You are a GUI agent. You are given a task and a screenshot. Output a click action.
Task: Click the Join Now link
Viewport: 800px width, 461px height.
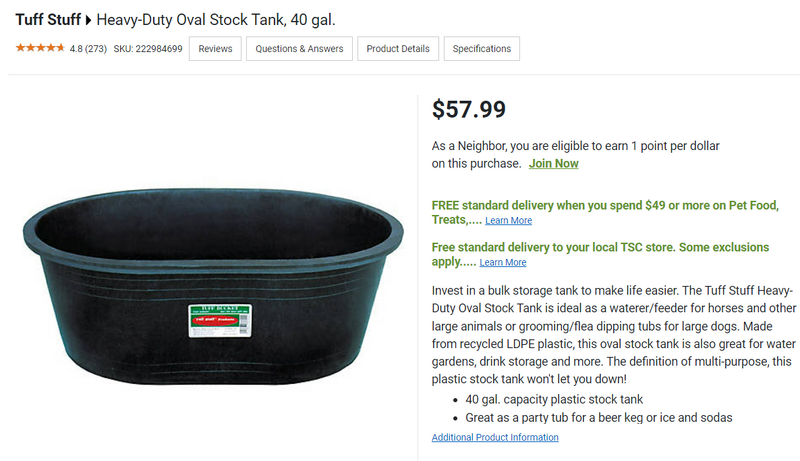(x=553, y=164)
